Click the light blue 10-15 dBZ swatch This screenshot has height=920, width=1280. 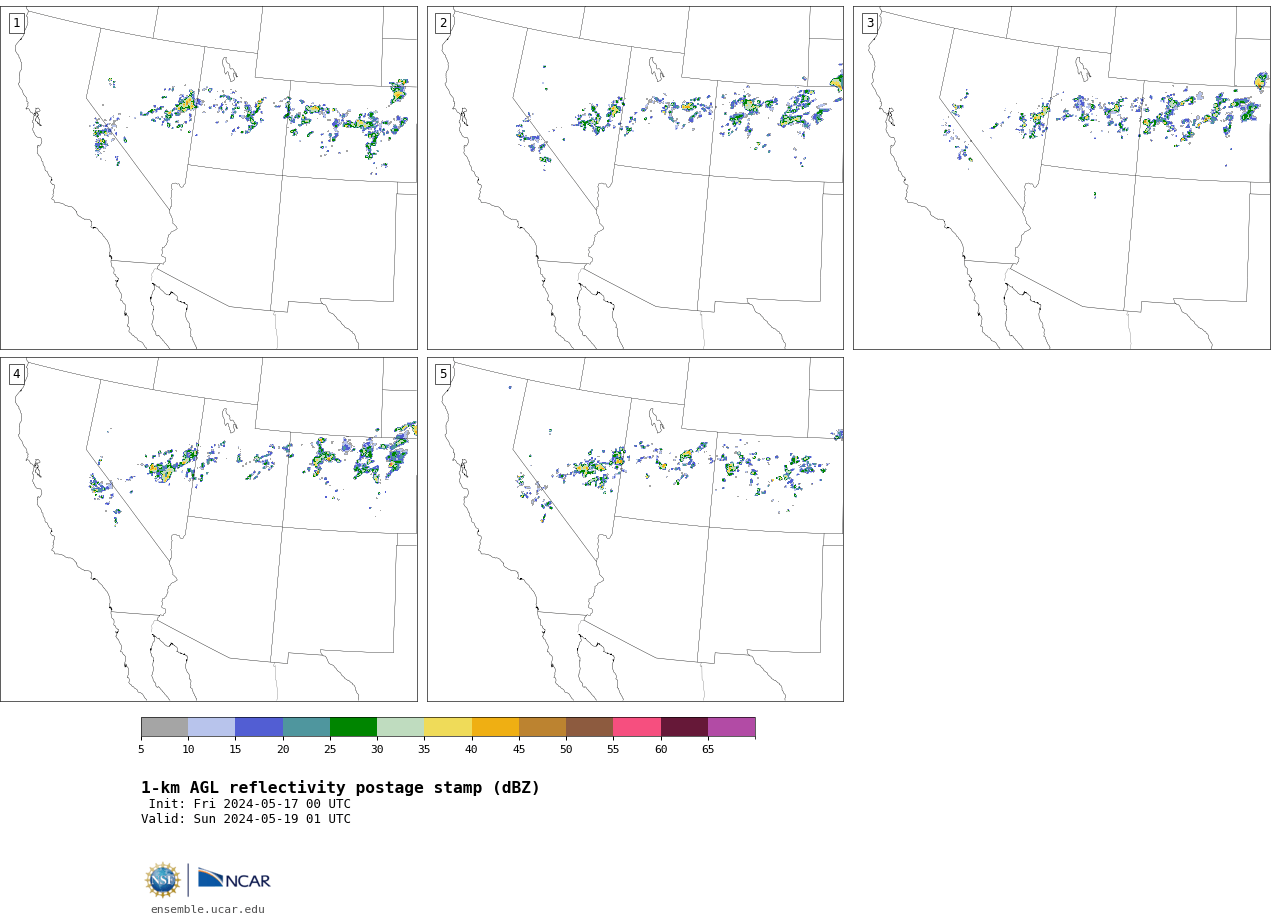pyautogui.click(x=211, y=727)
